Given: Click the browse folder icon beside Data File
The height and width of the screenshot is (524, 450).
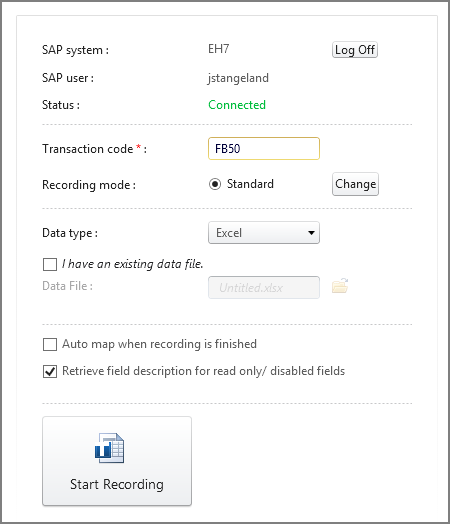Looking at the screenshot, I should [x=340, y=286].
